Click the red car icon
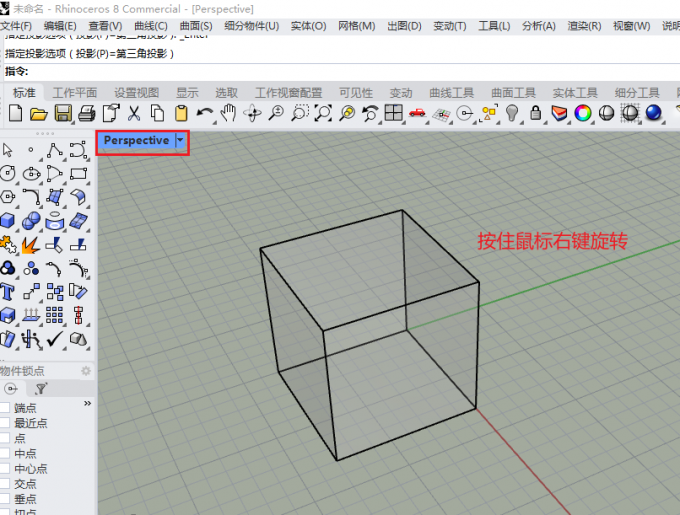Viewport: 680px width, 515px height. pos(417,113)
